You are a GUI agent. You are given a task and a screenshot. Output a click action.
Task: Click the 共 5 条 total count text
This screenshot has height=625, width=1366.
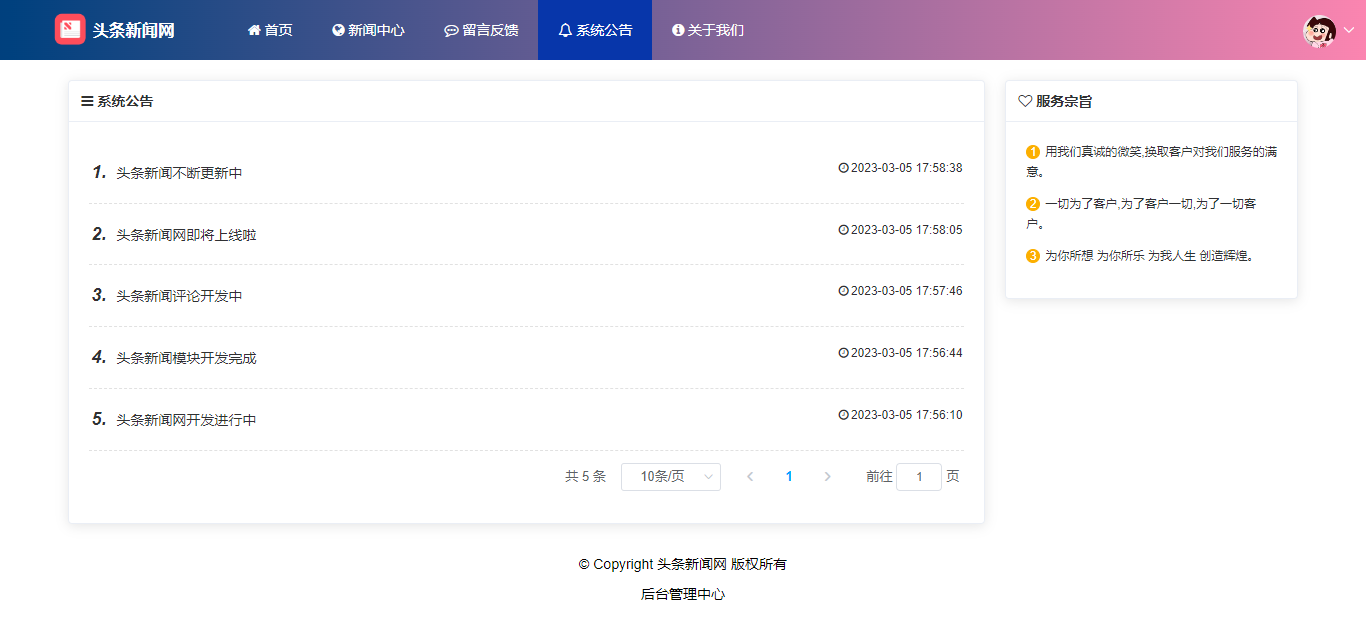click(x=586, y=477)
